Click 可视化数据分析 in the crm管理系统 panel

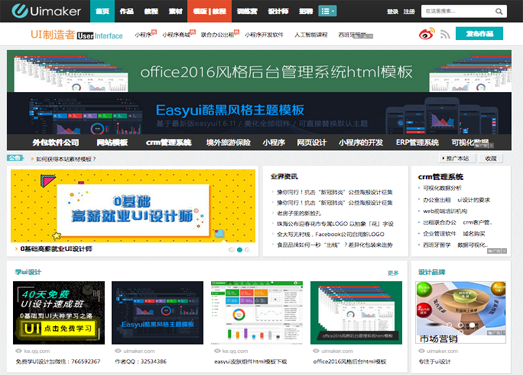point(442,188)
